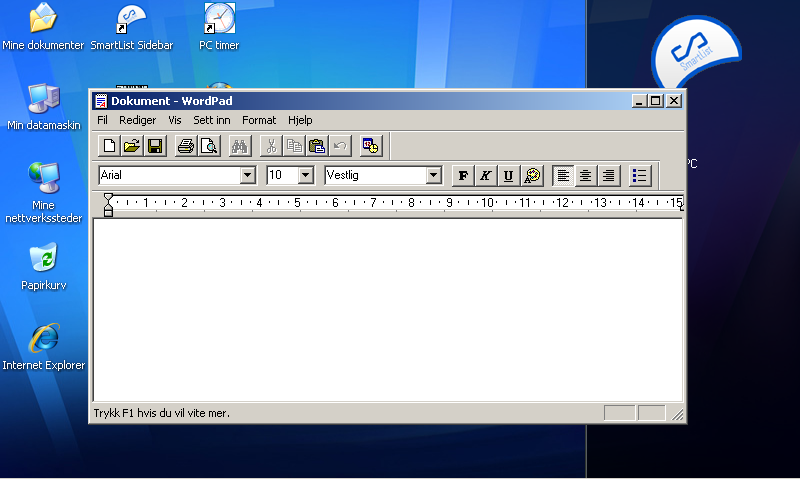This screenshot has width=800, height=480.
Task: Click the WordPad title bar document icon
Action: [x=101, y=101]
